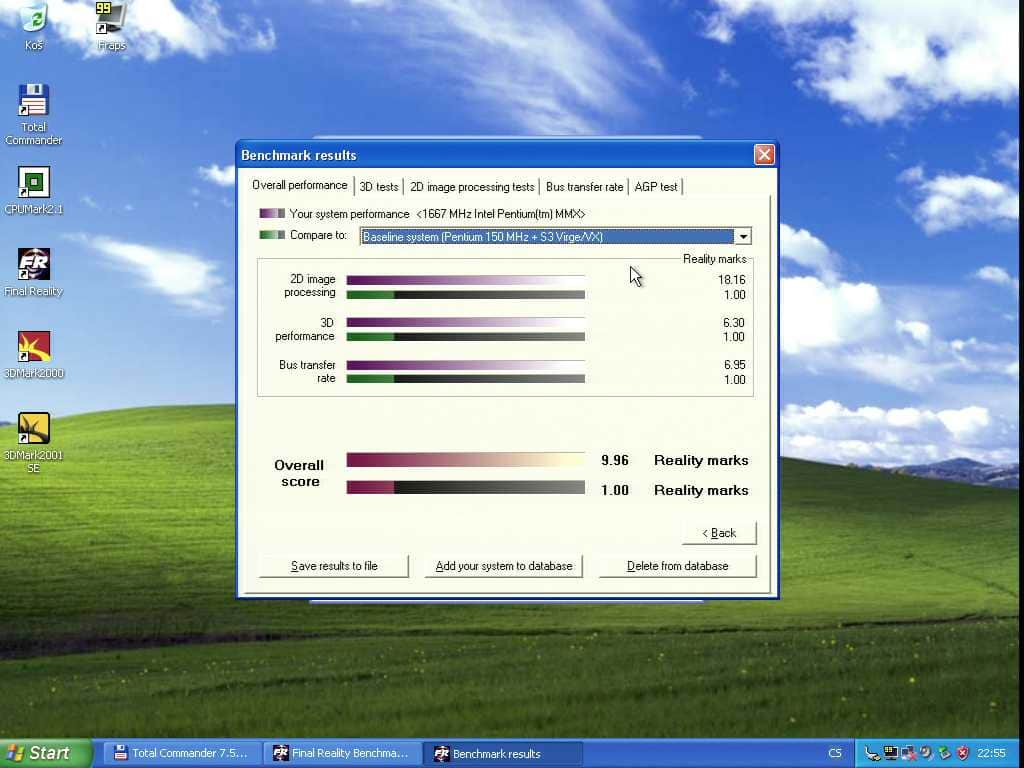Screen dimensions: 1024x768
Task: Open the Compare to dropdown arrow
Action: (743, 236)
